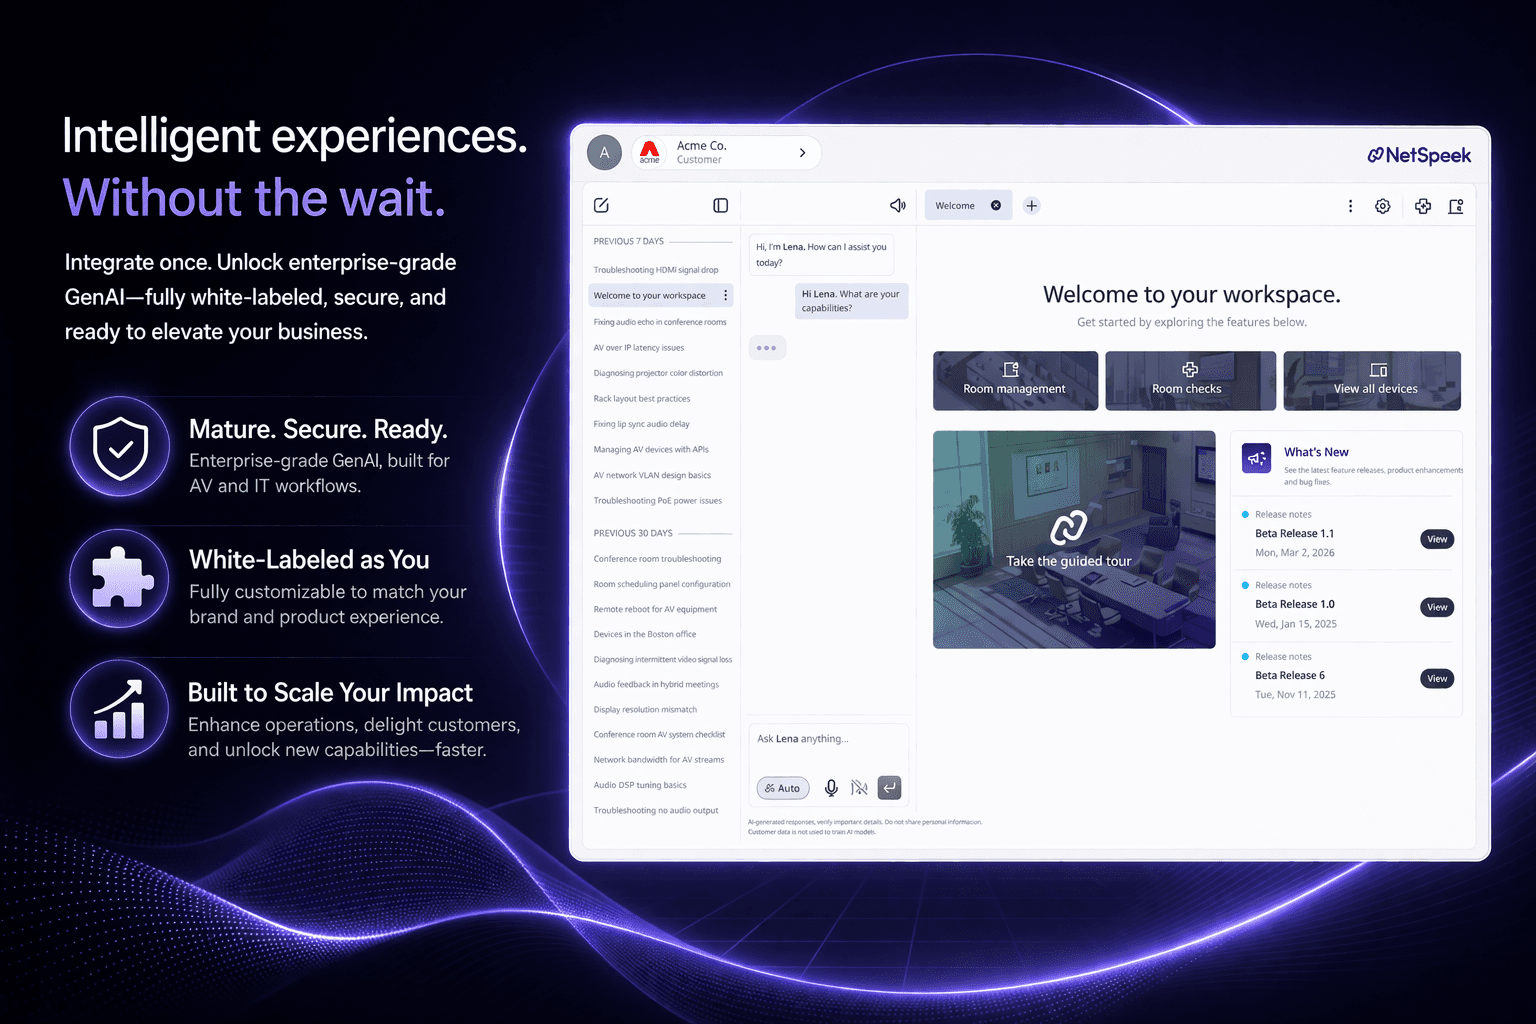Open Diagnosing projector color distortion chat
This screenshot has height=1024, width=1536.
tap(658, 373)
